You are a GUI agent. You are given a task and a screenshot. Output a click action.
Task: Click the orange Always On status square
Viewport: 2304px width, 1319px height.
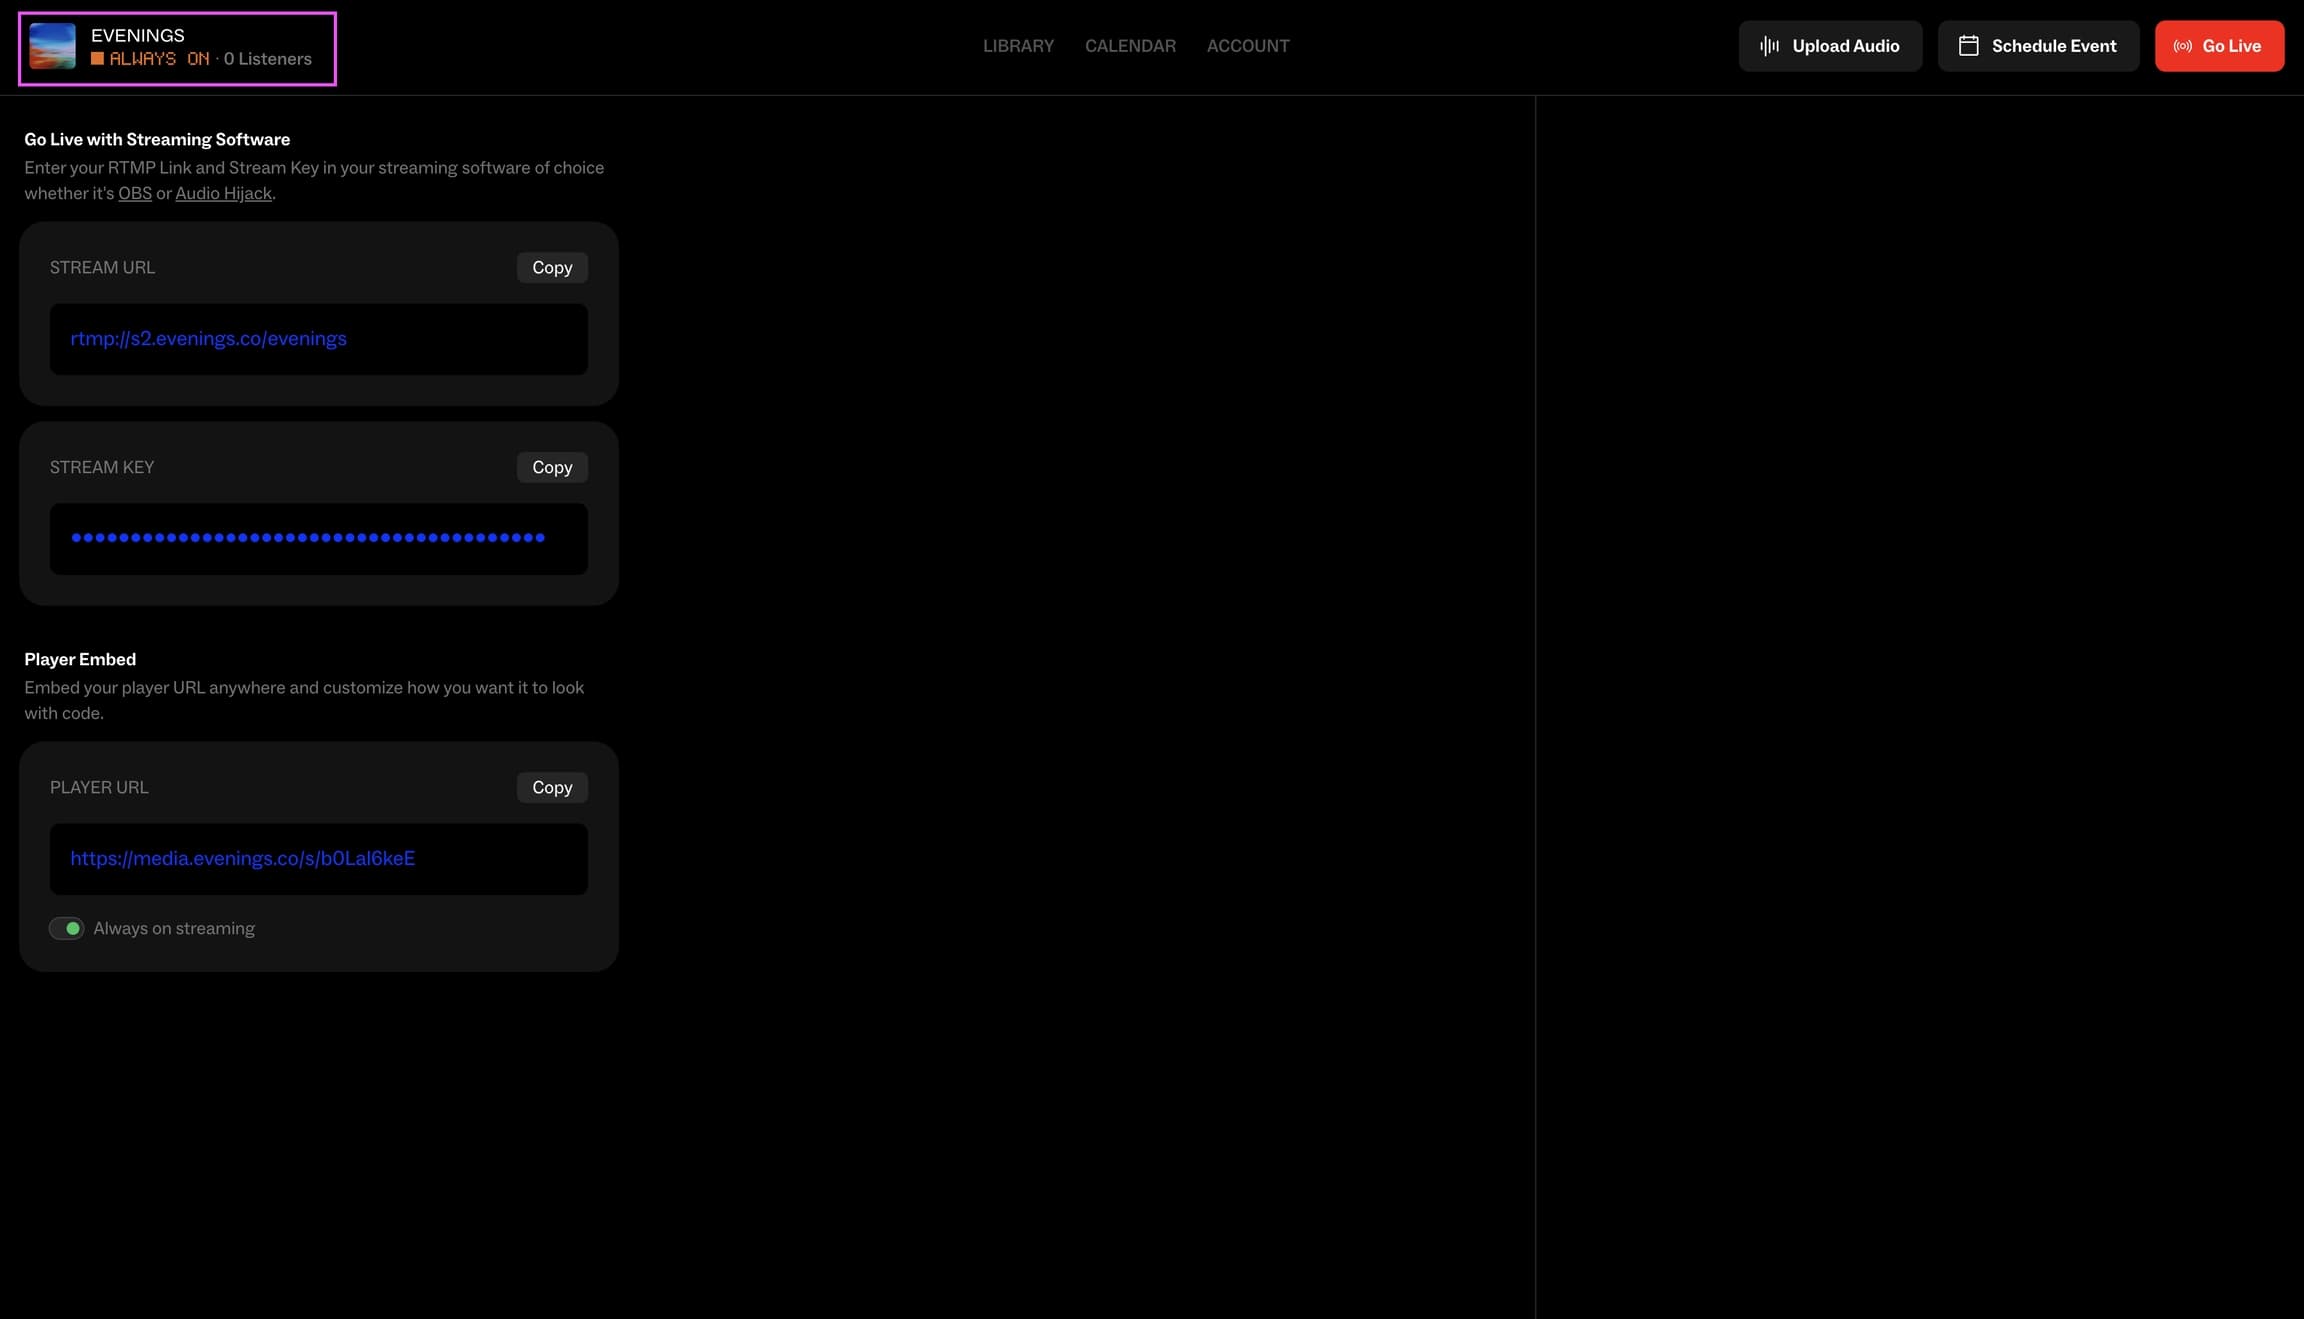(97, 59)
